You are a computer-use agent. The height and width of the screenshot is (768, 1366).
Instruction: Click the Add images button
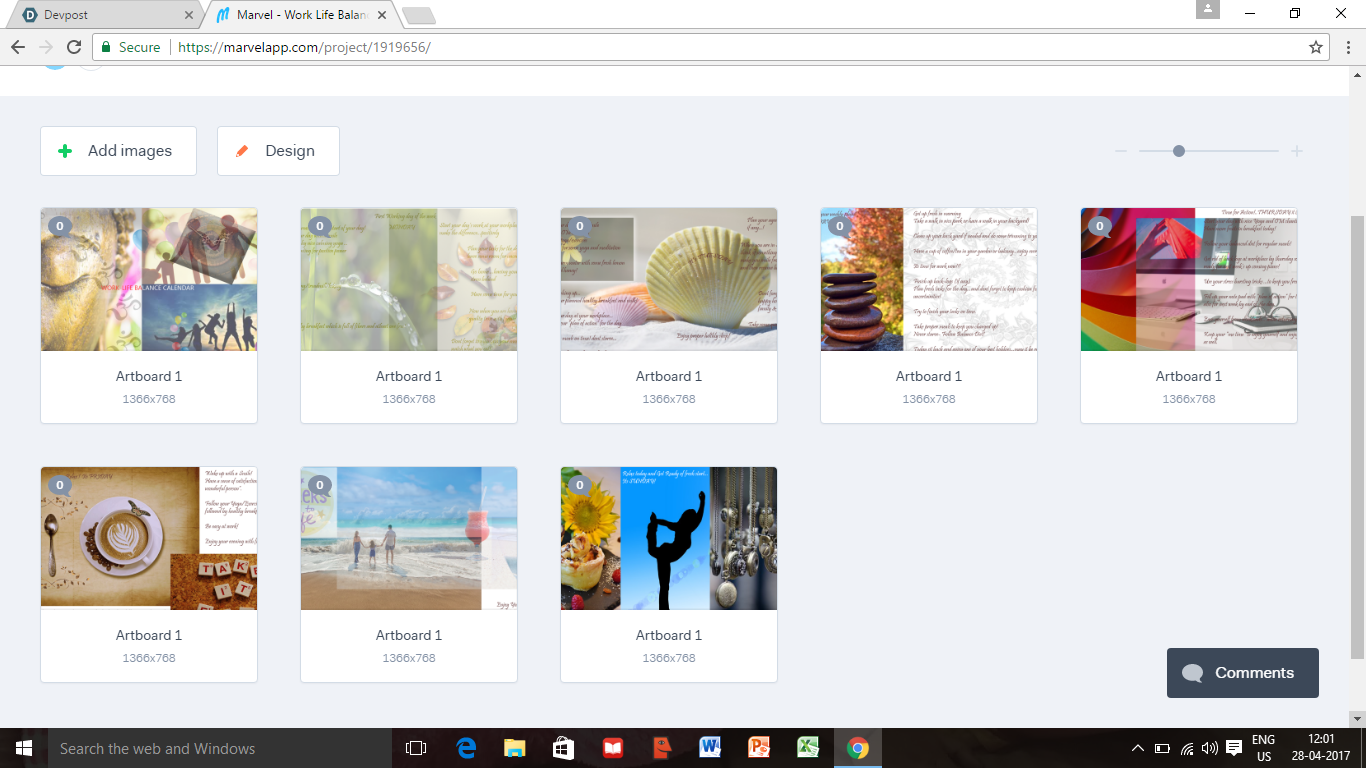(118, 150)
